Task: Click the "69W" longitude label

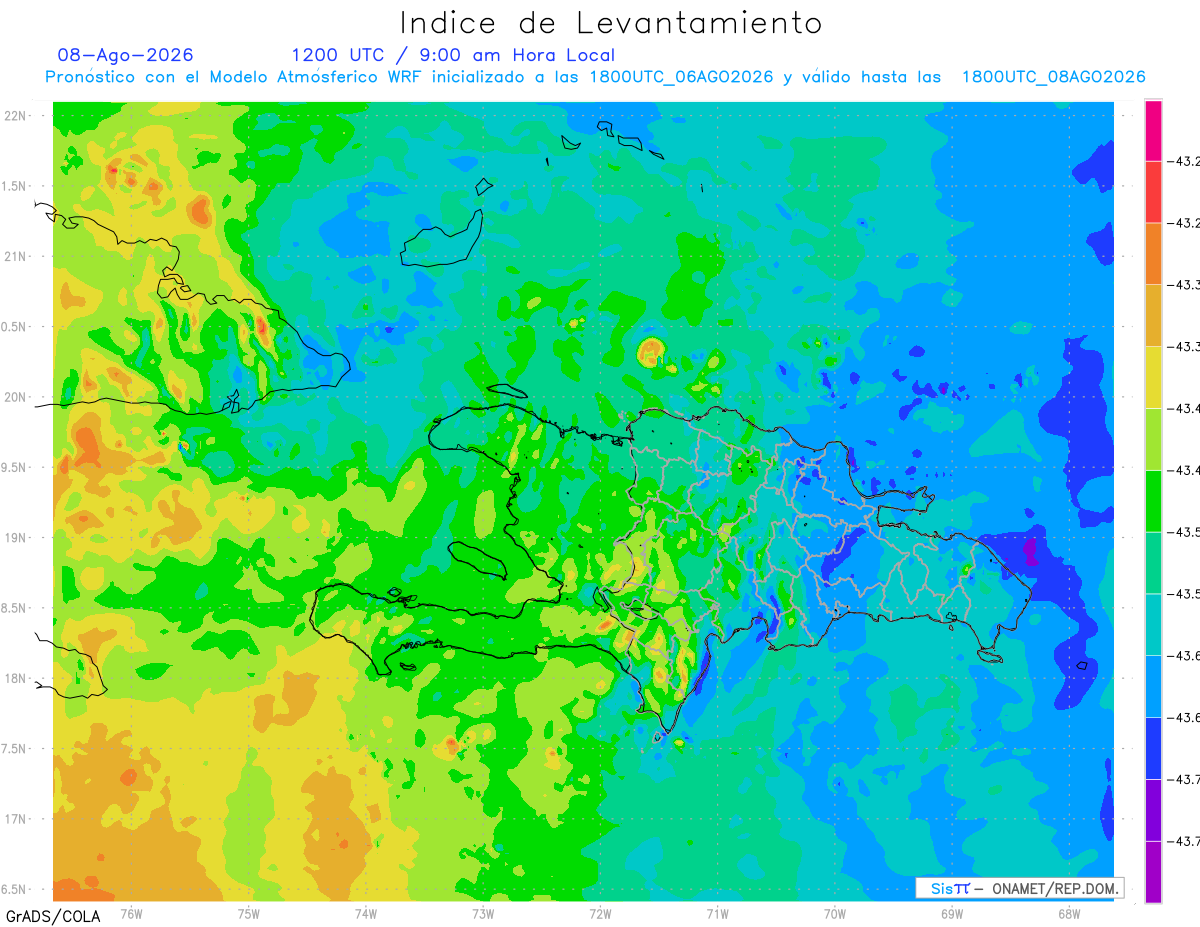Action: 951,913
